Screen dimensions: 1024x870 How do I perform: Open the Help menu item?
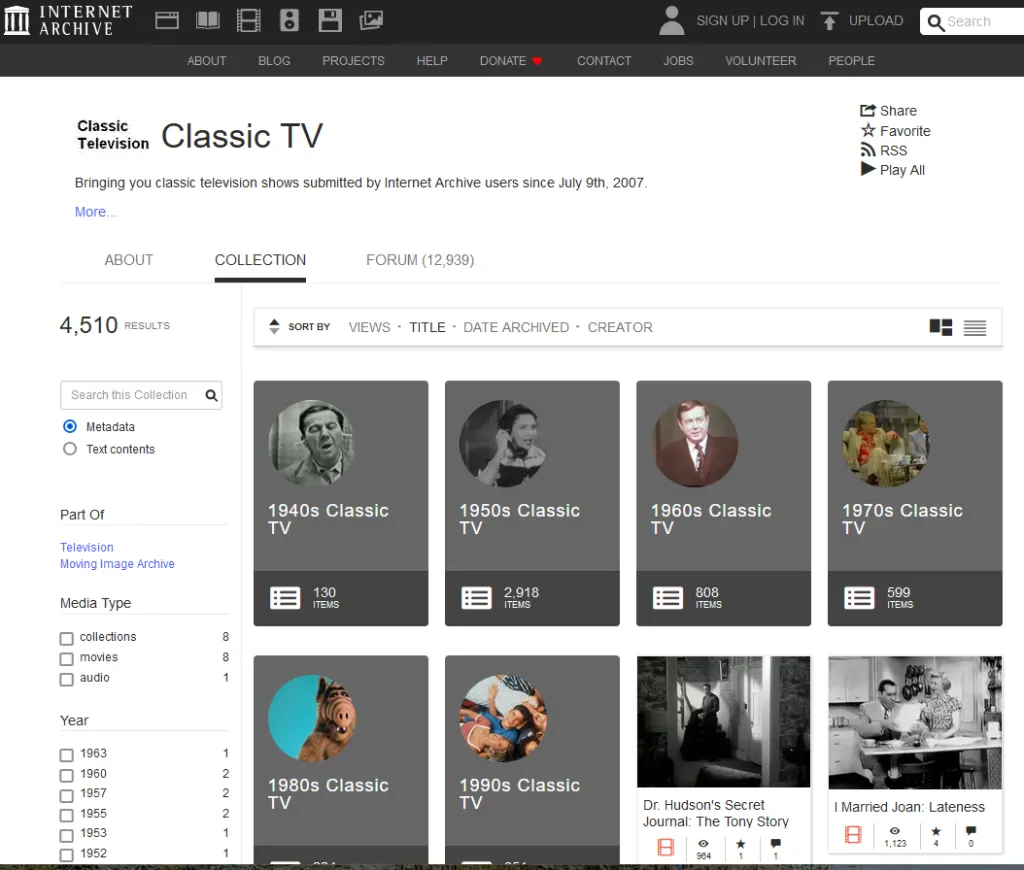[x=432, y=61]
